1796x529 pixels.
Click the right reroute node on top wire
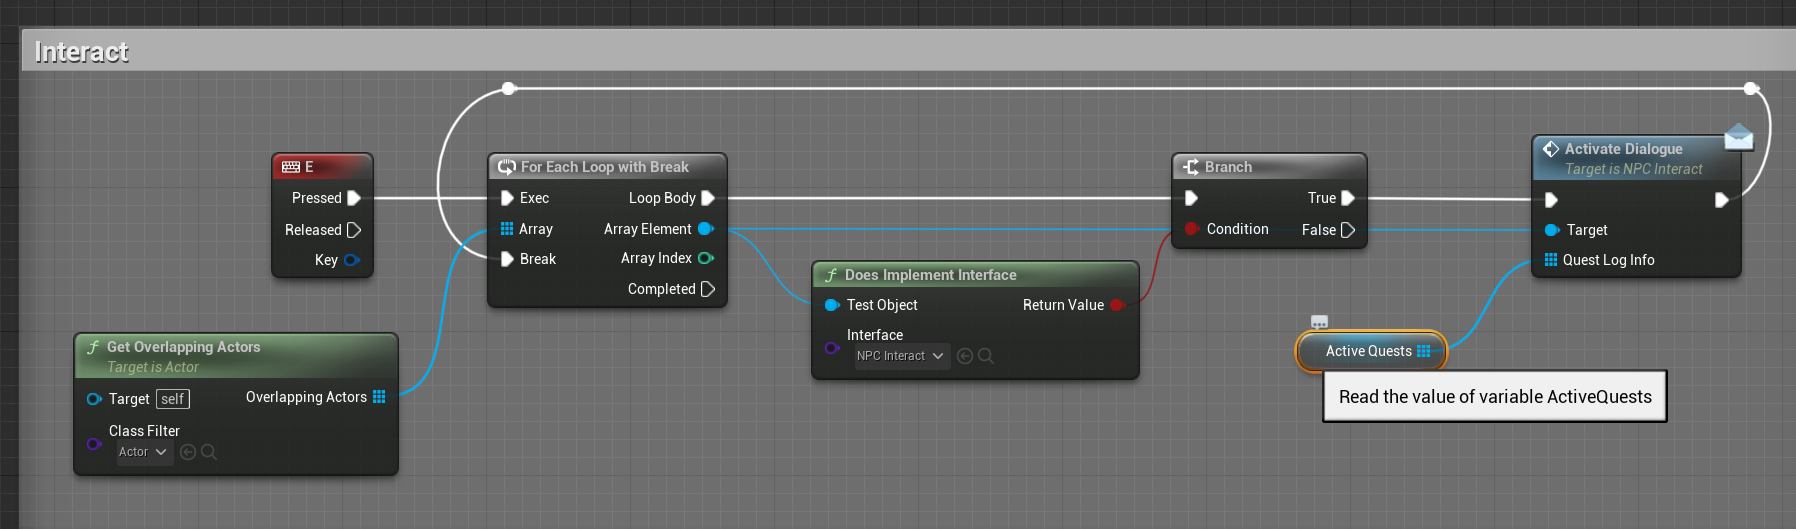point(1751,89)
